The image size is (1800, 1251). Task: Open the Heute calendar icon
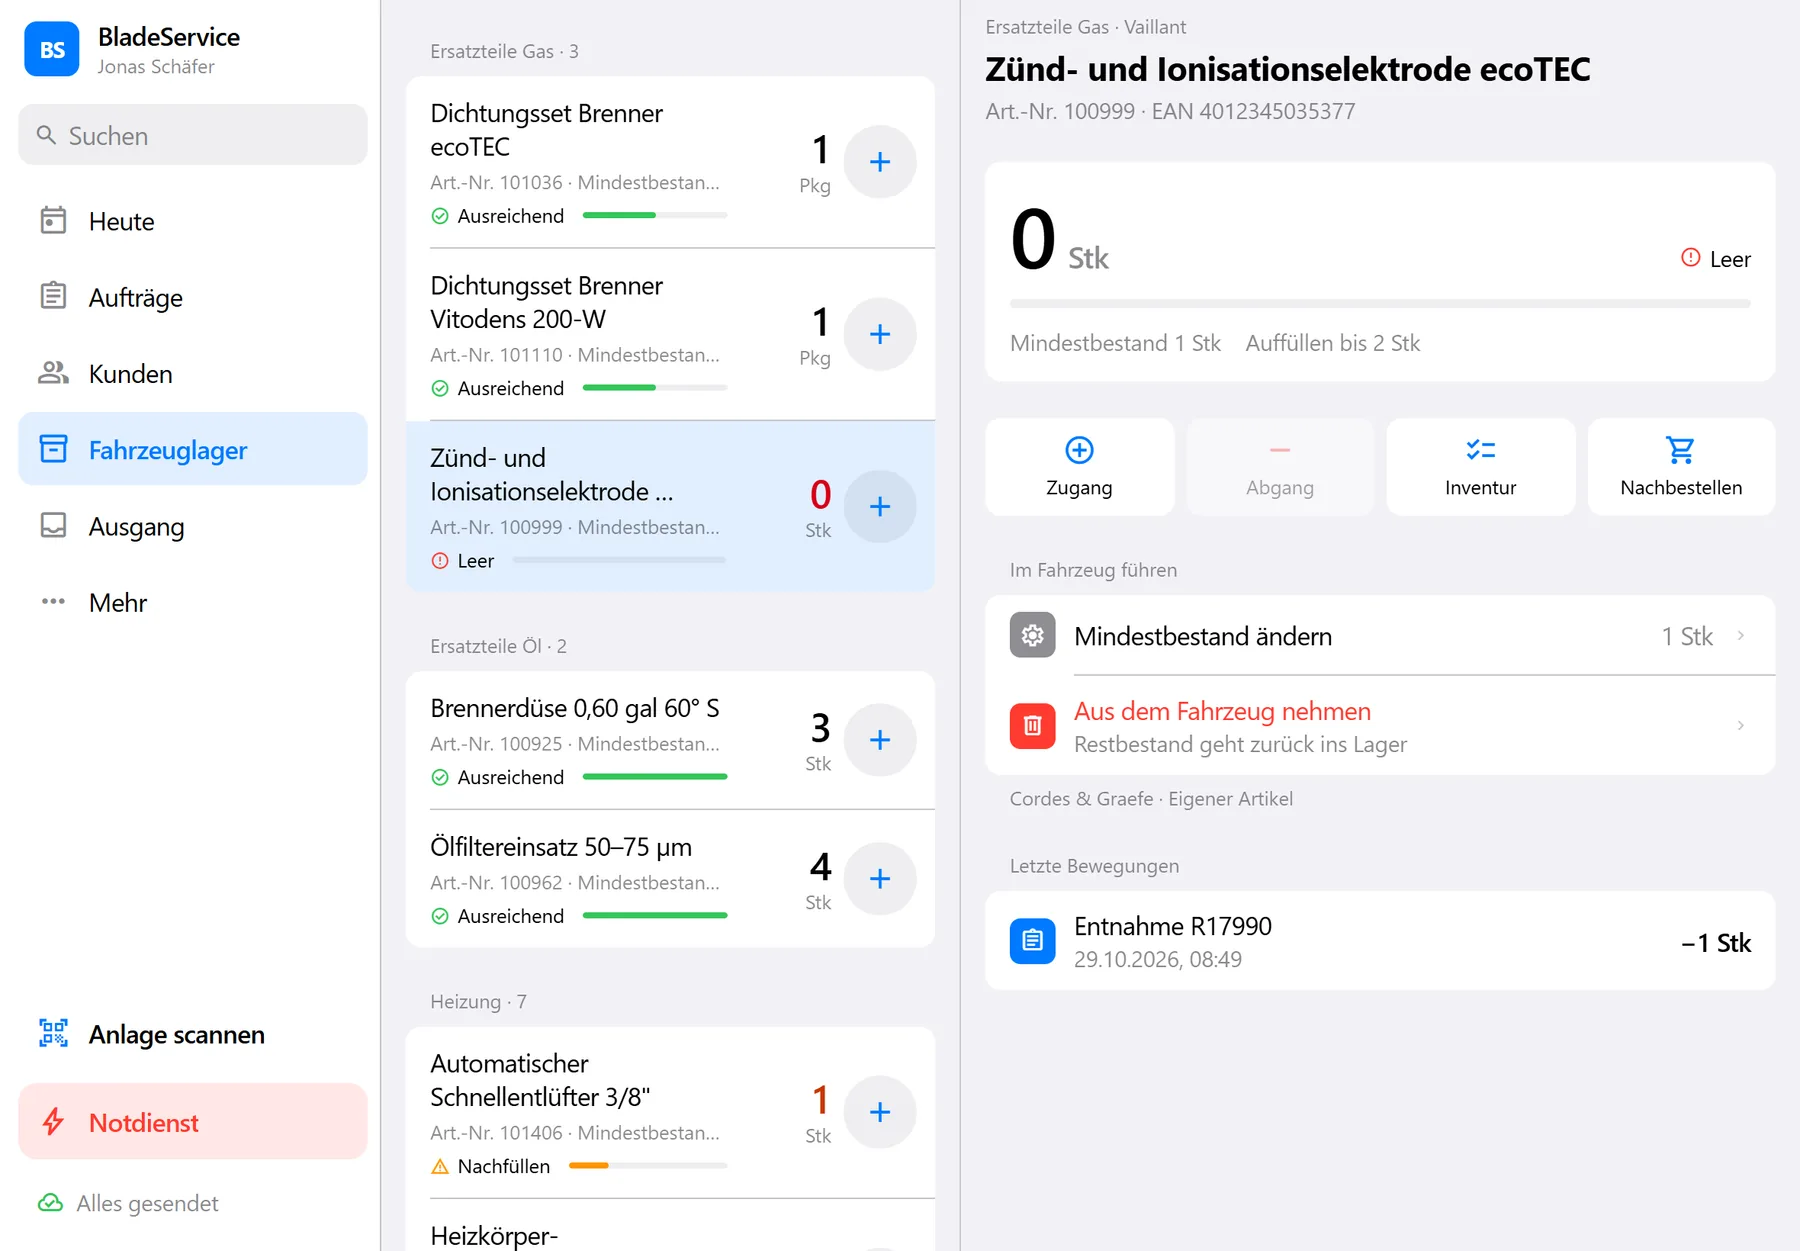coord(53,220)
